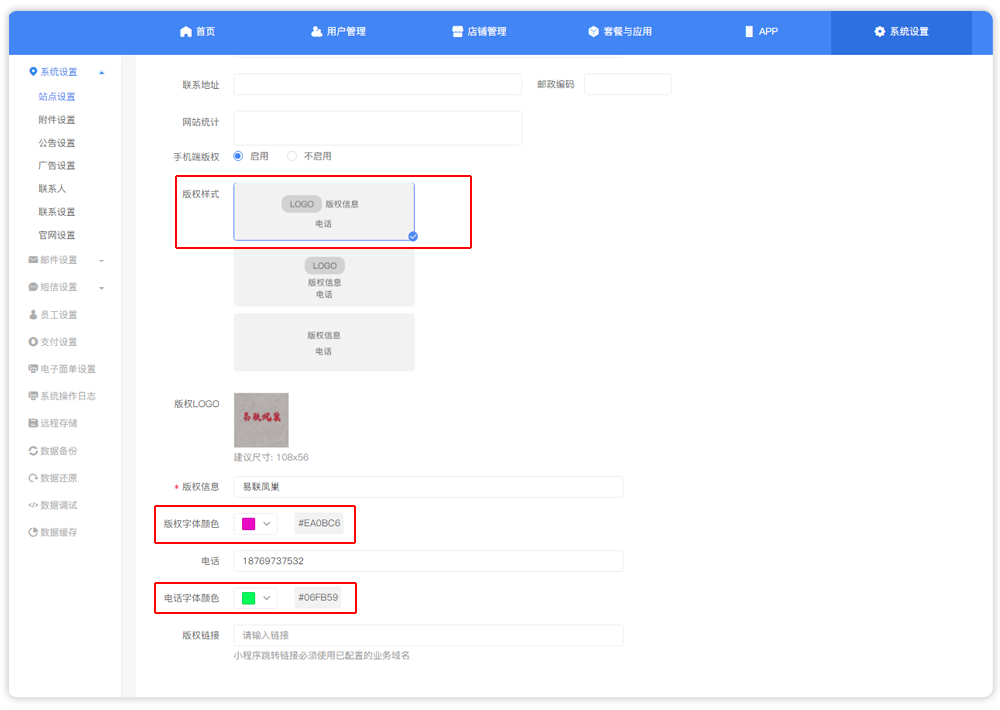The width and height of the screenshot is (1000, 710).
Task: Click the shop icon beside 店铺管理
Action: (x=457, y=31)
